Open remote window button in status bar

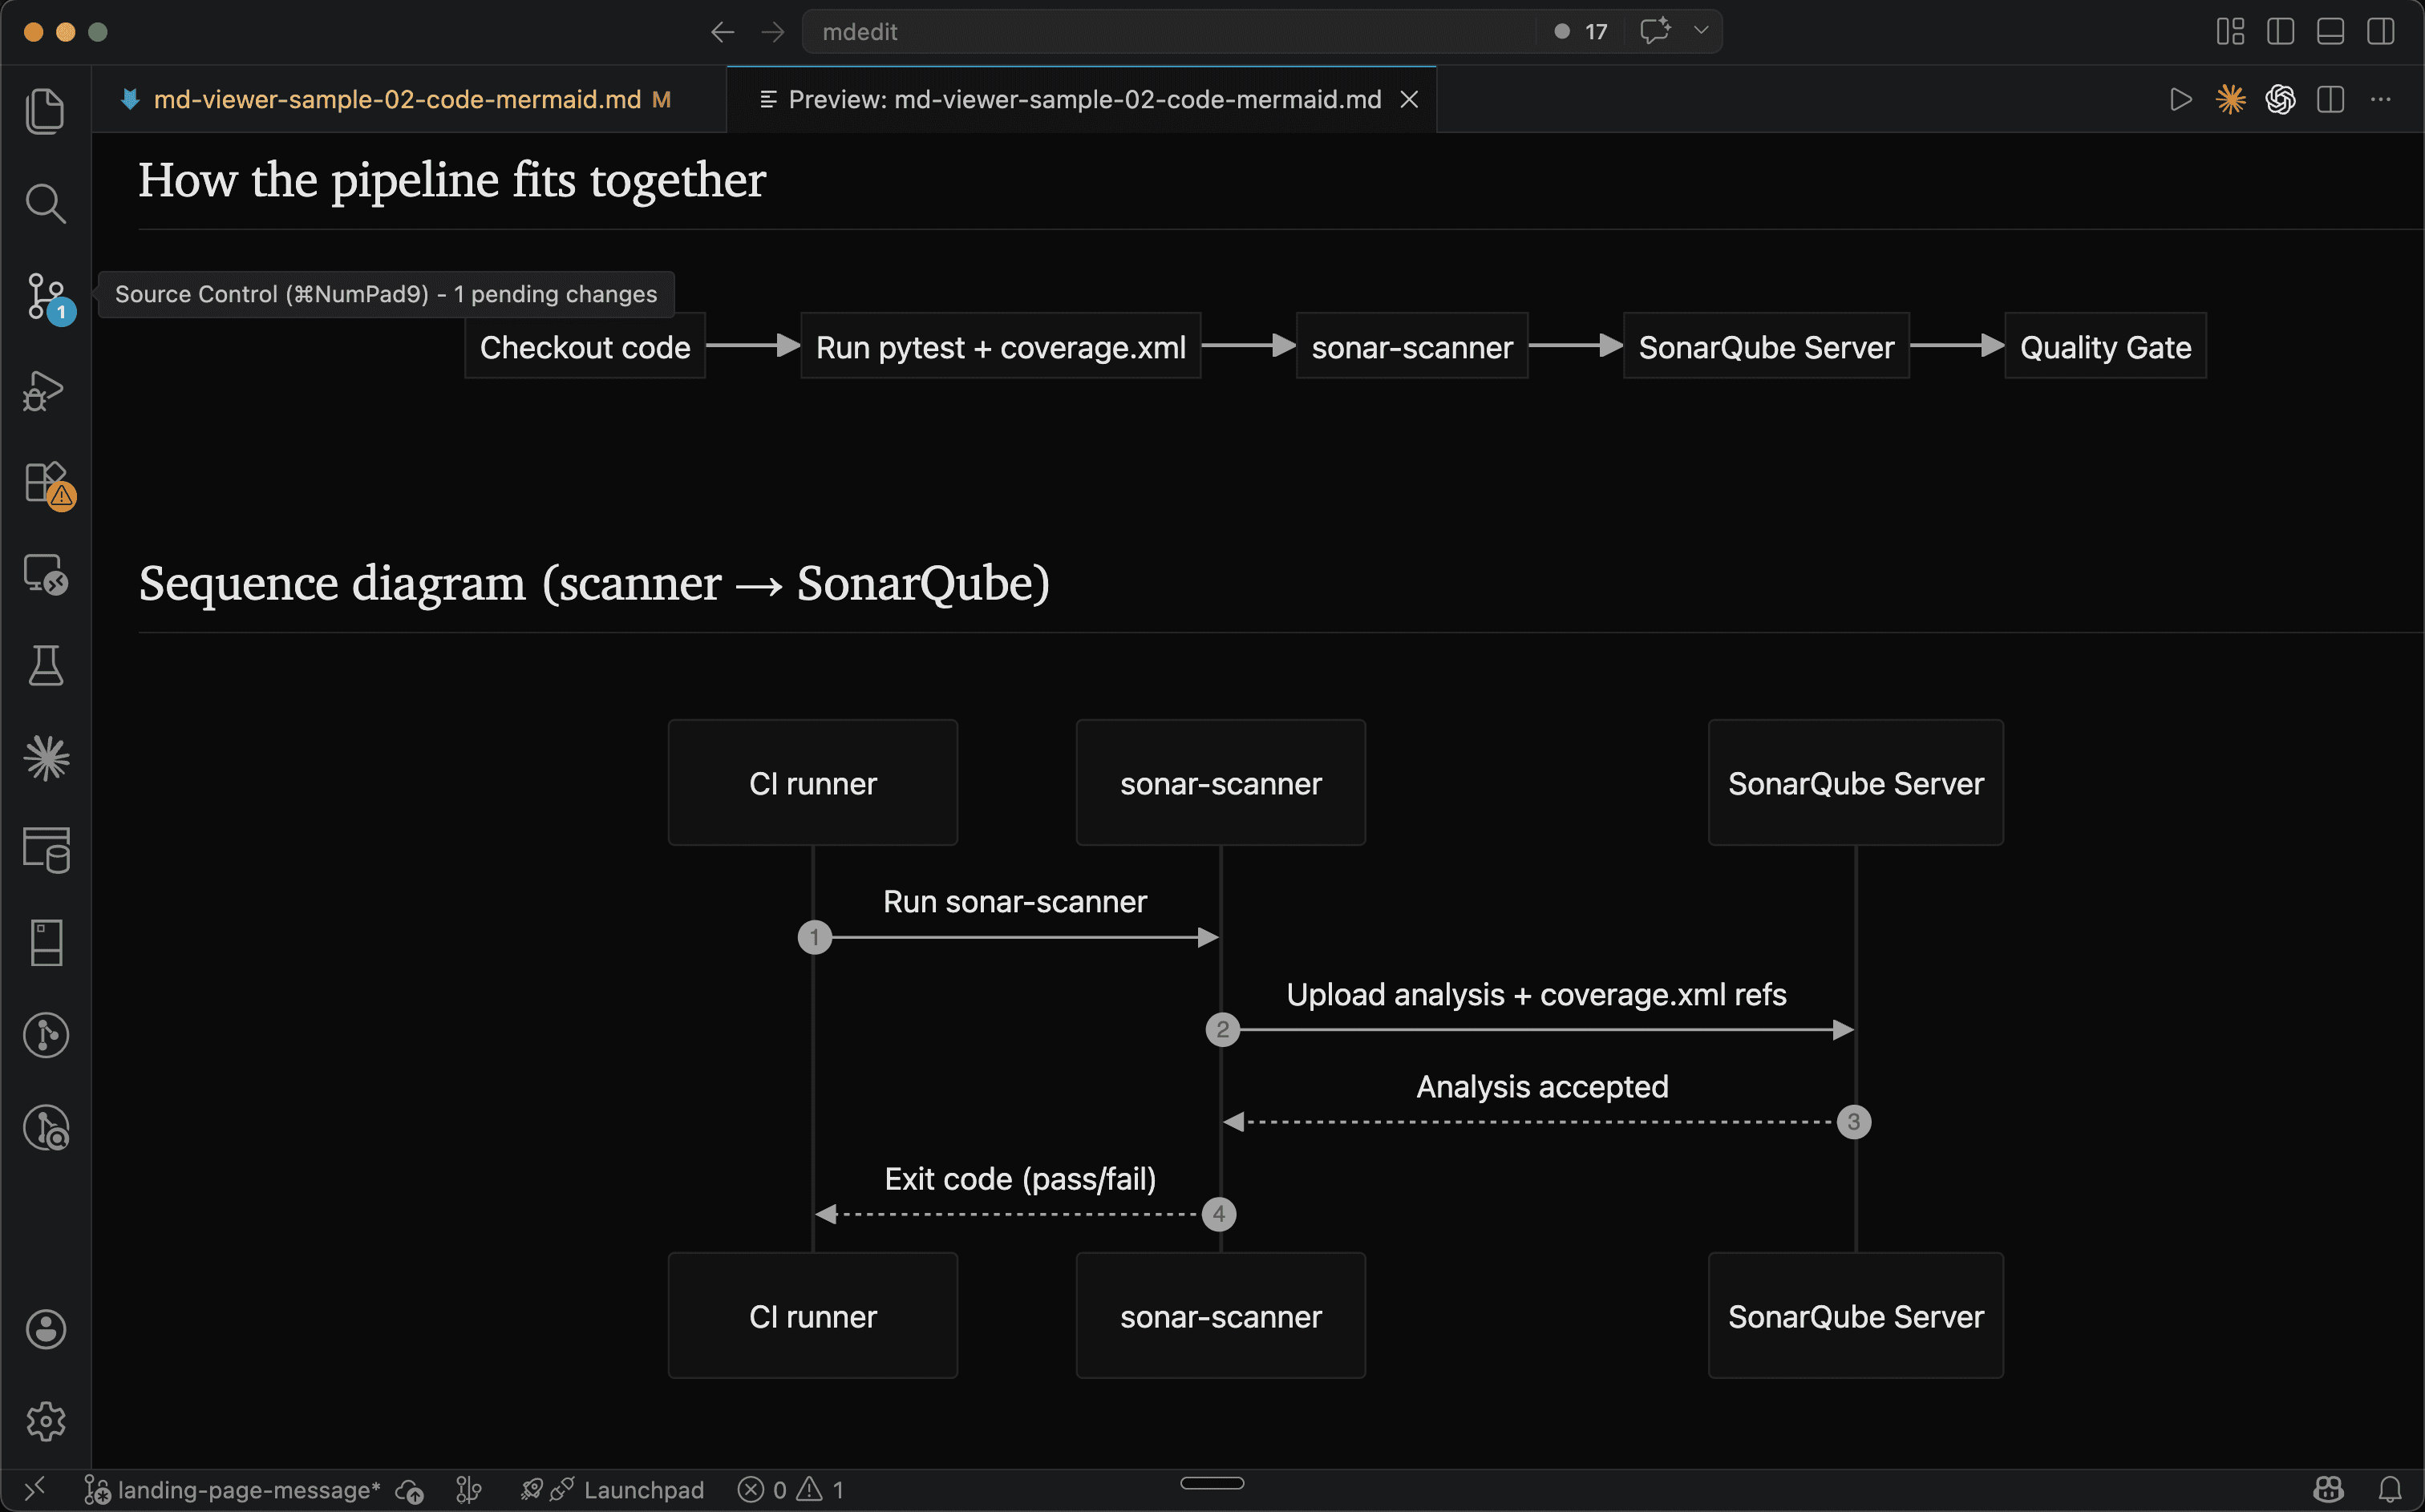click(35, 1490)
